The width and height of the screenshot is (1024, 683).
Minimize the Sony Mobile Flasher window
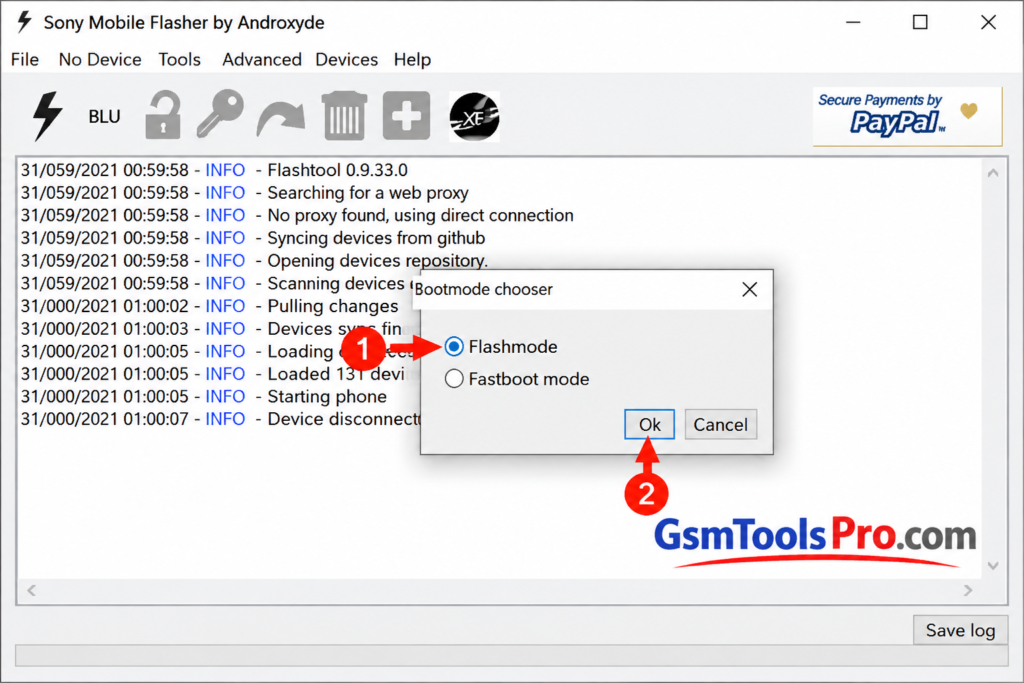coord(853,22)
